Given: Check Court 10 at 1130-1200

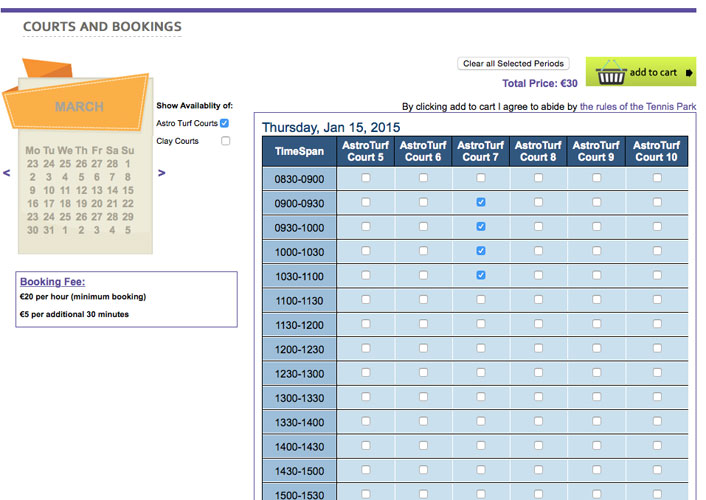Looking at the screenshot, I should (x=657, y=323).
